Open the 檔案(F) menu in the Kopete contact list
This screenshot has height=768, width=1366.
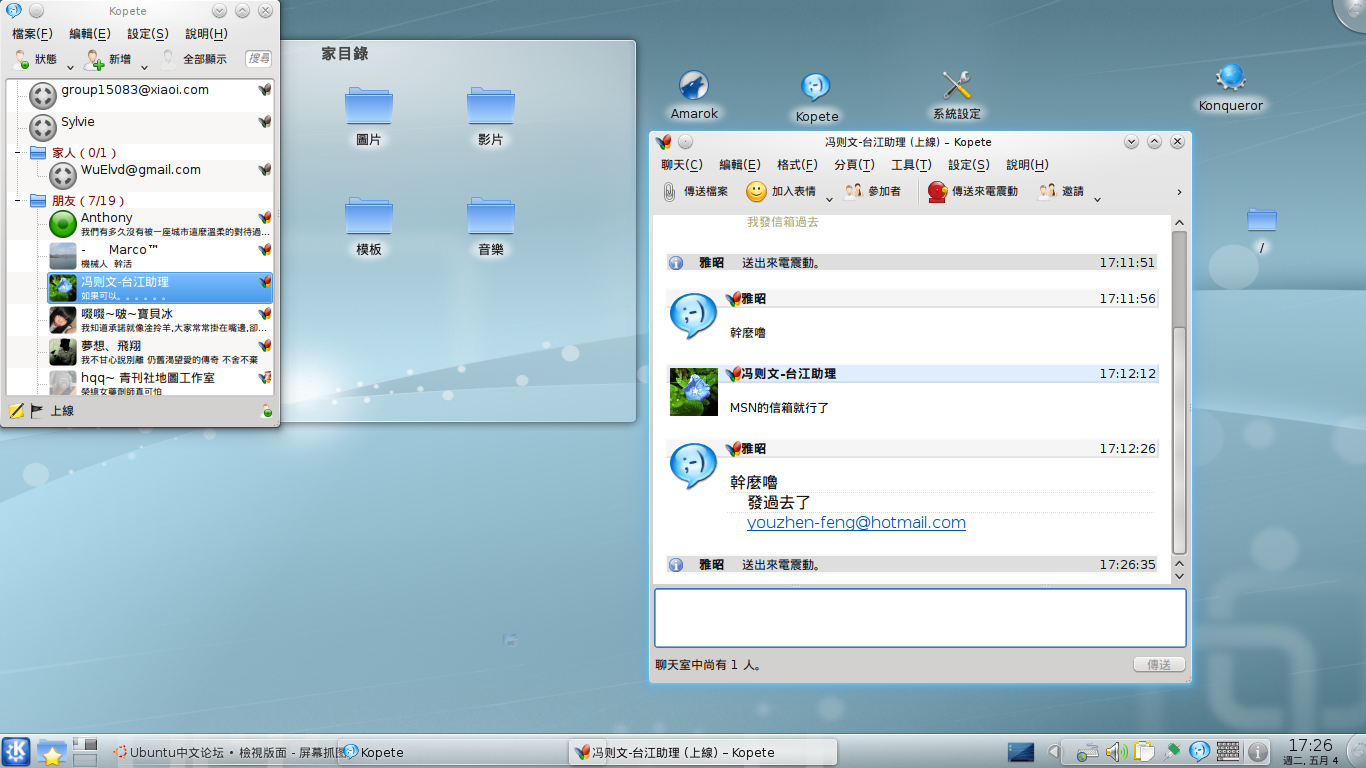32,34
